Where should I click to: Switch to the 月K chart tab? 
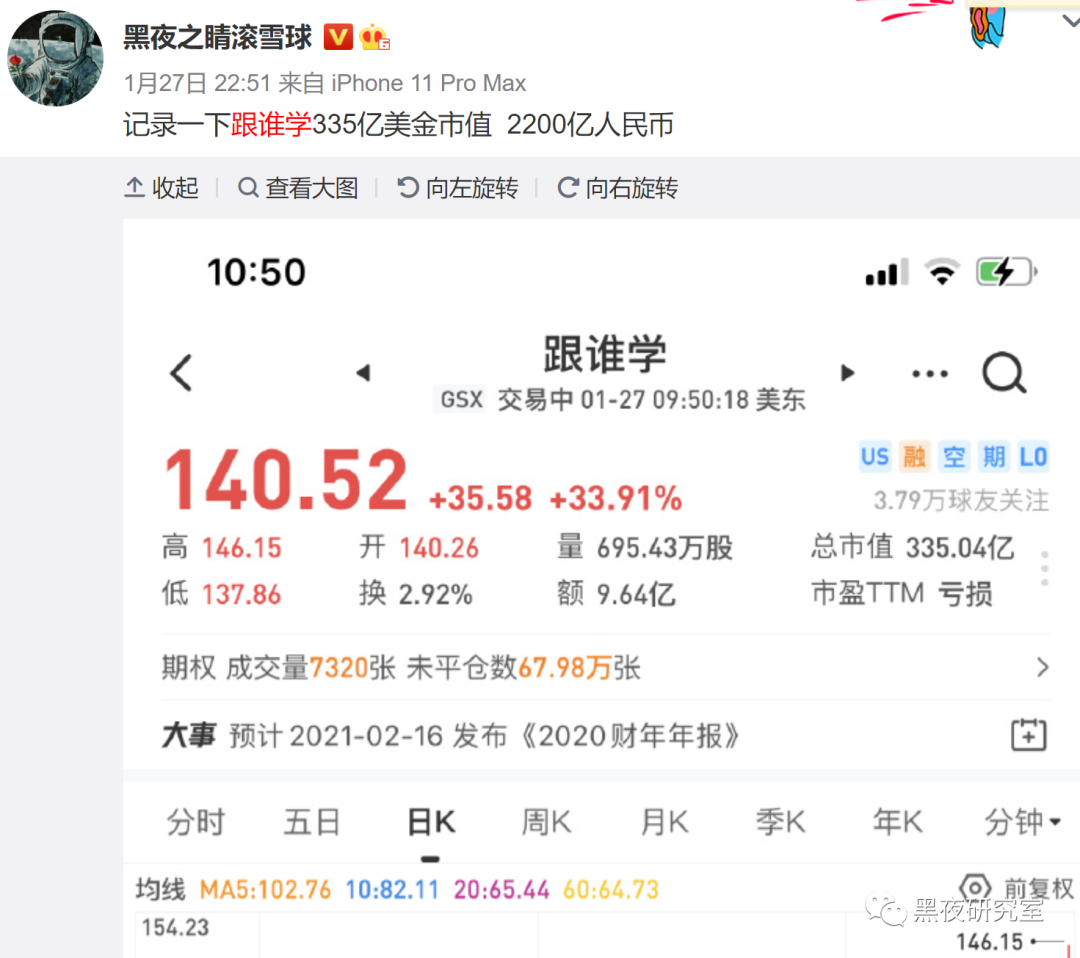click(x=664, y=822)
